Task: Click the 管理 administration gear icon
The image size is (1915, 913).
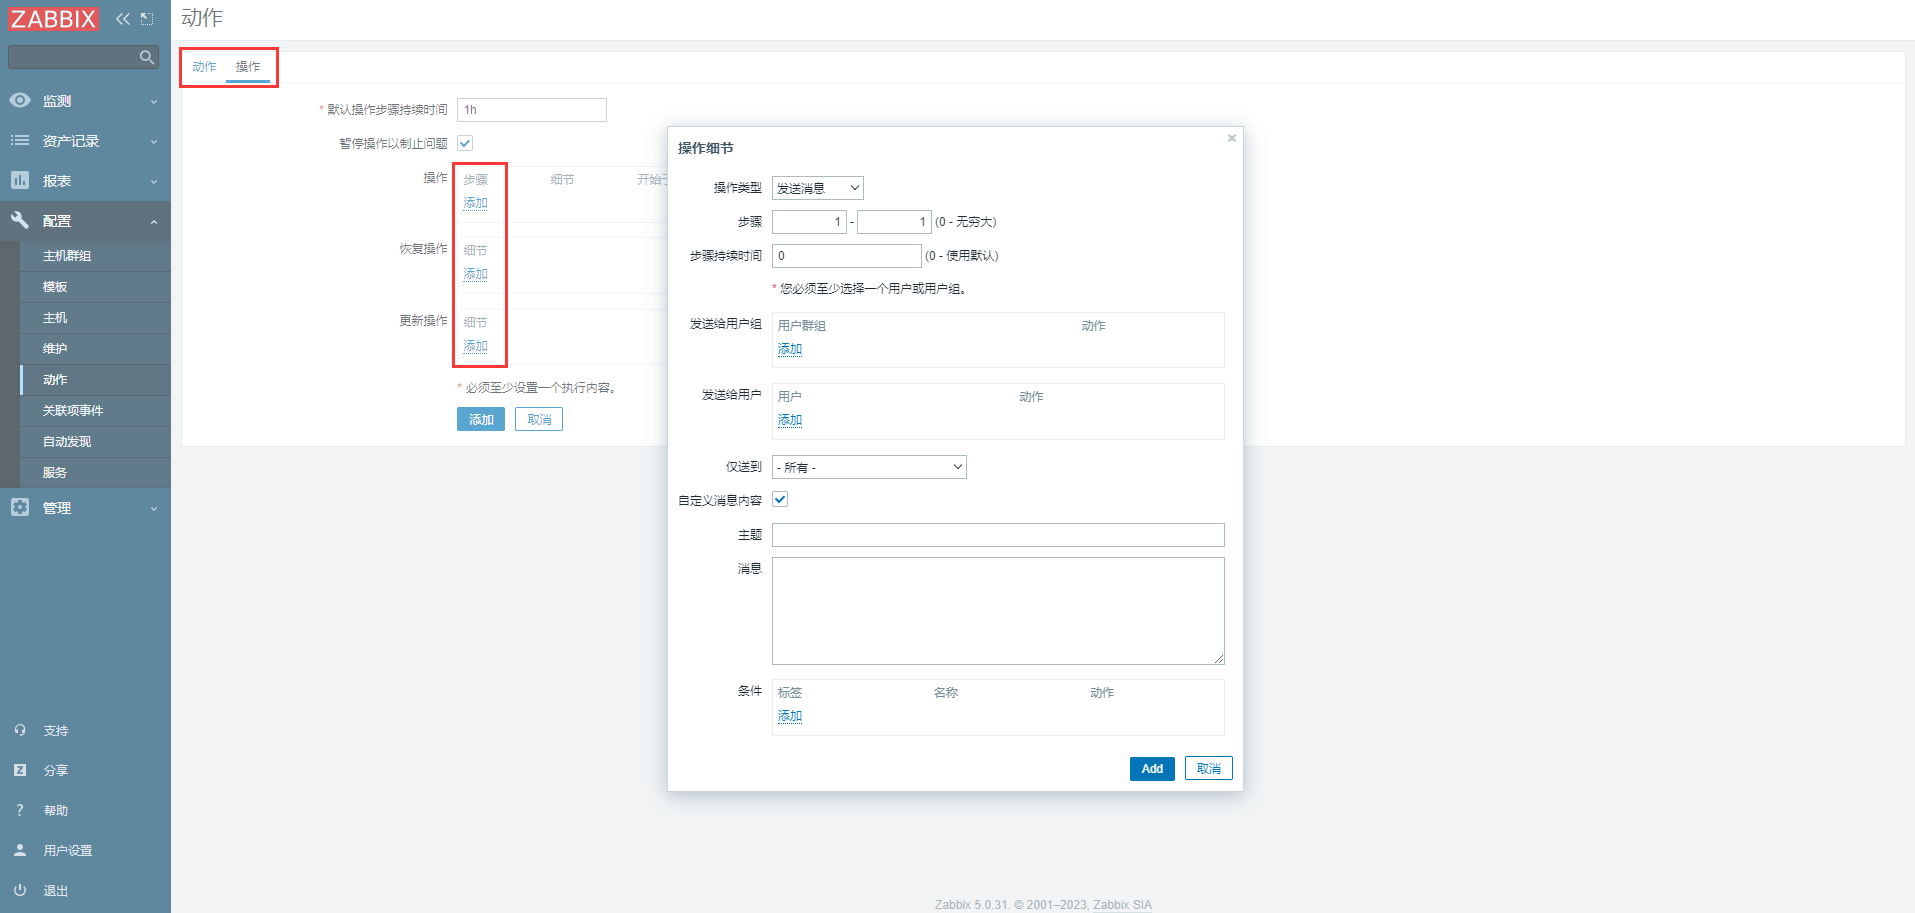Action: coord(20,508)
